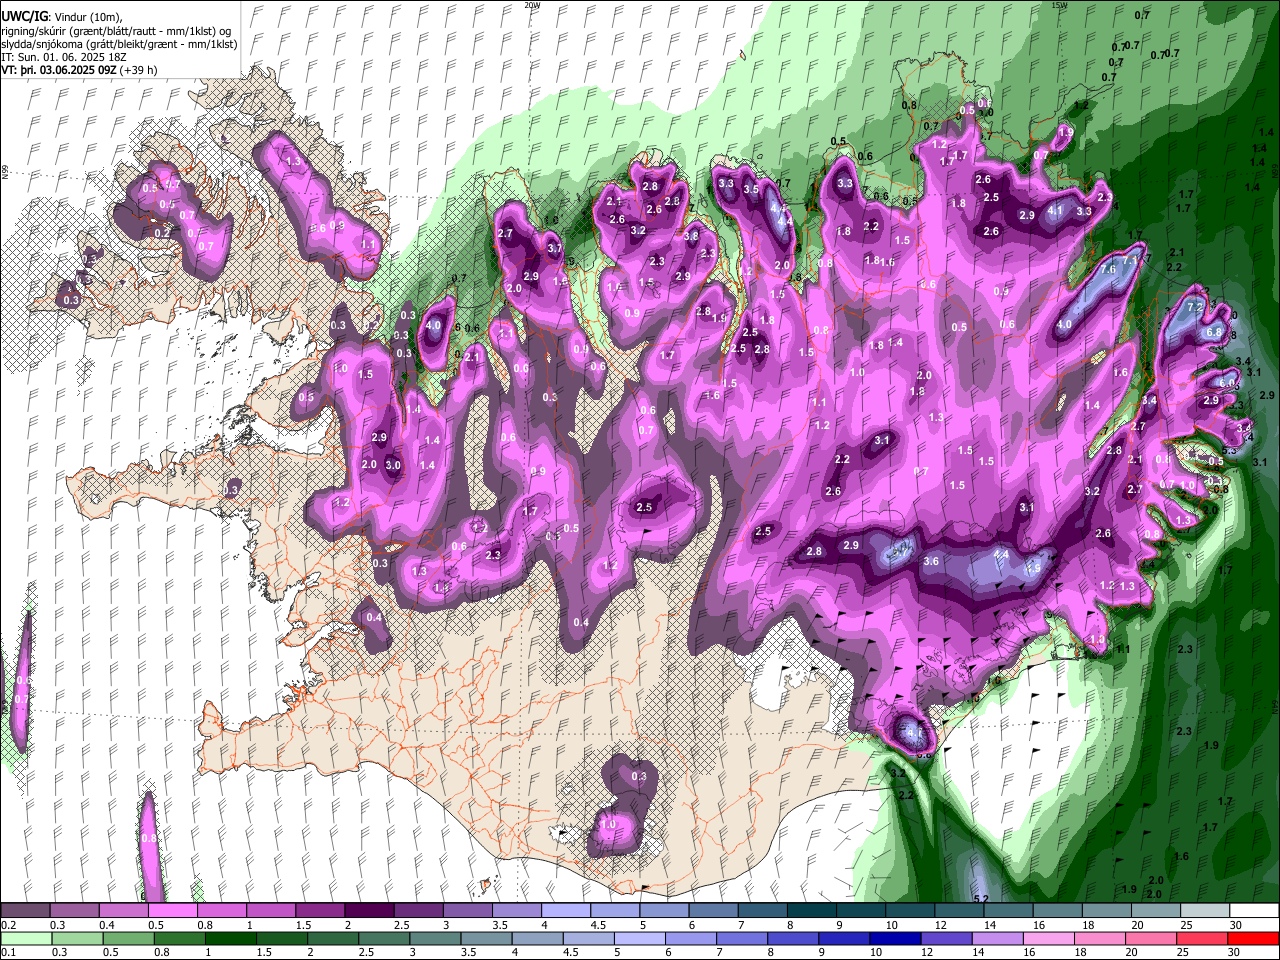Click the 3.6 snowfall value on the map

coord(931,562)
